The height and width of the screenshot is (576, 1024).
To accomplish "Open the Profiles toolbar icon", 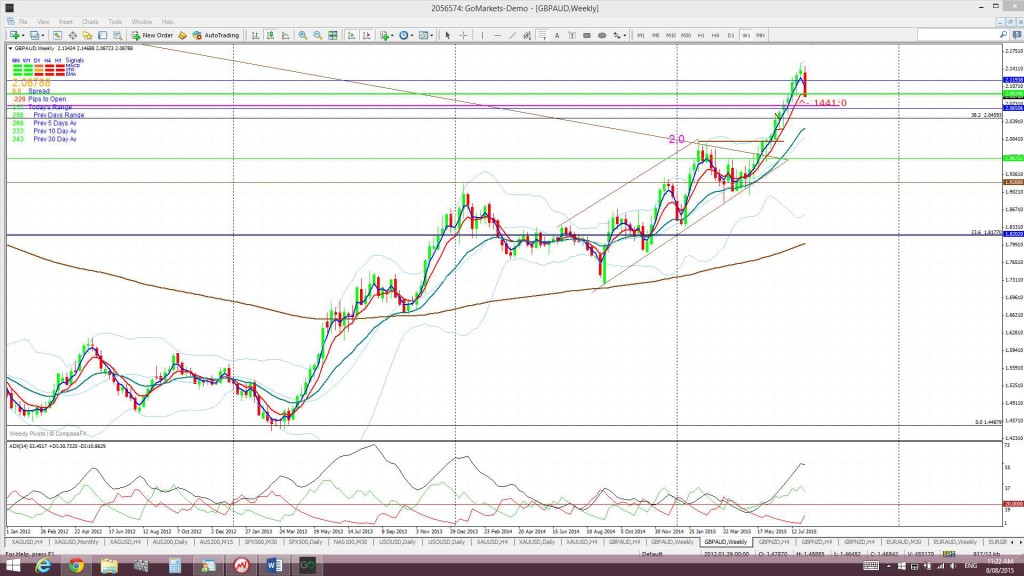I will (37, 35).
